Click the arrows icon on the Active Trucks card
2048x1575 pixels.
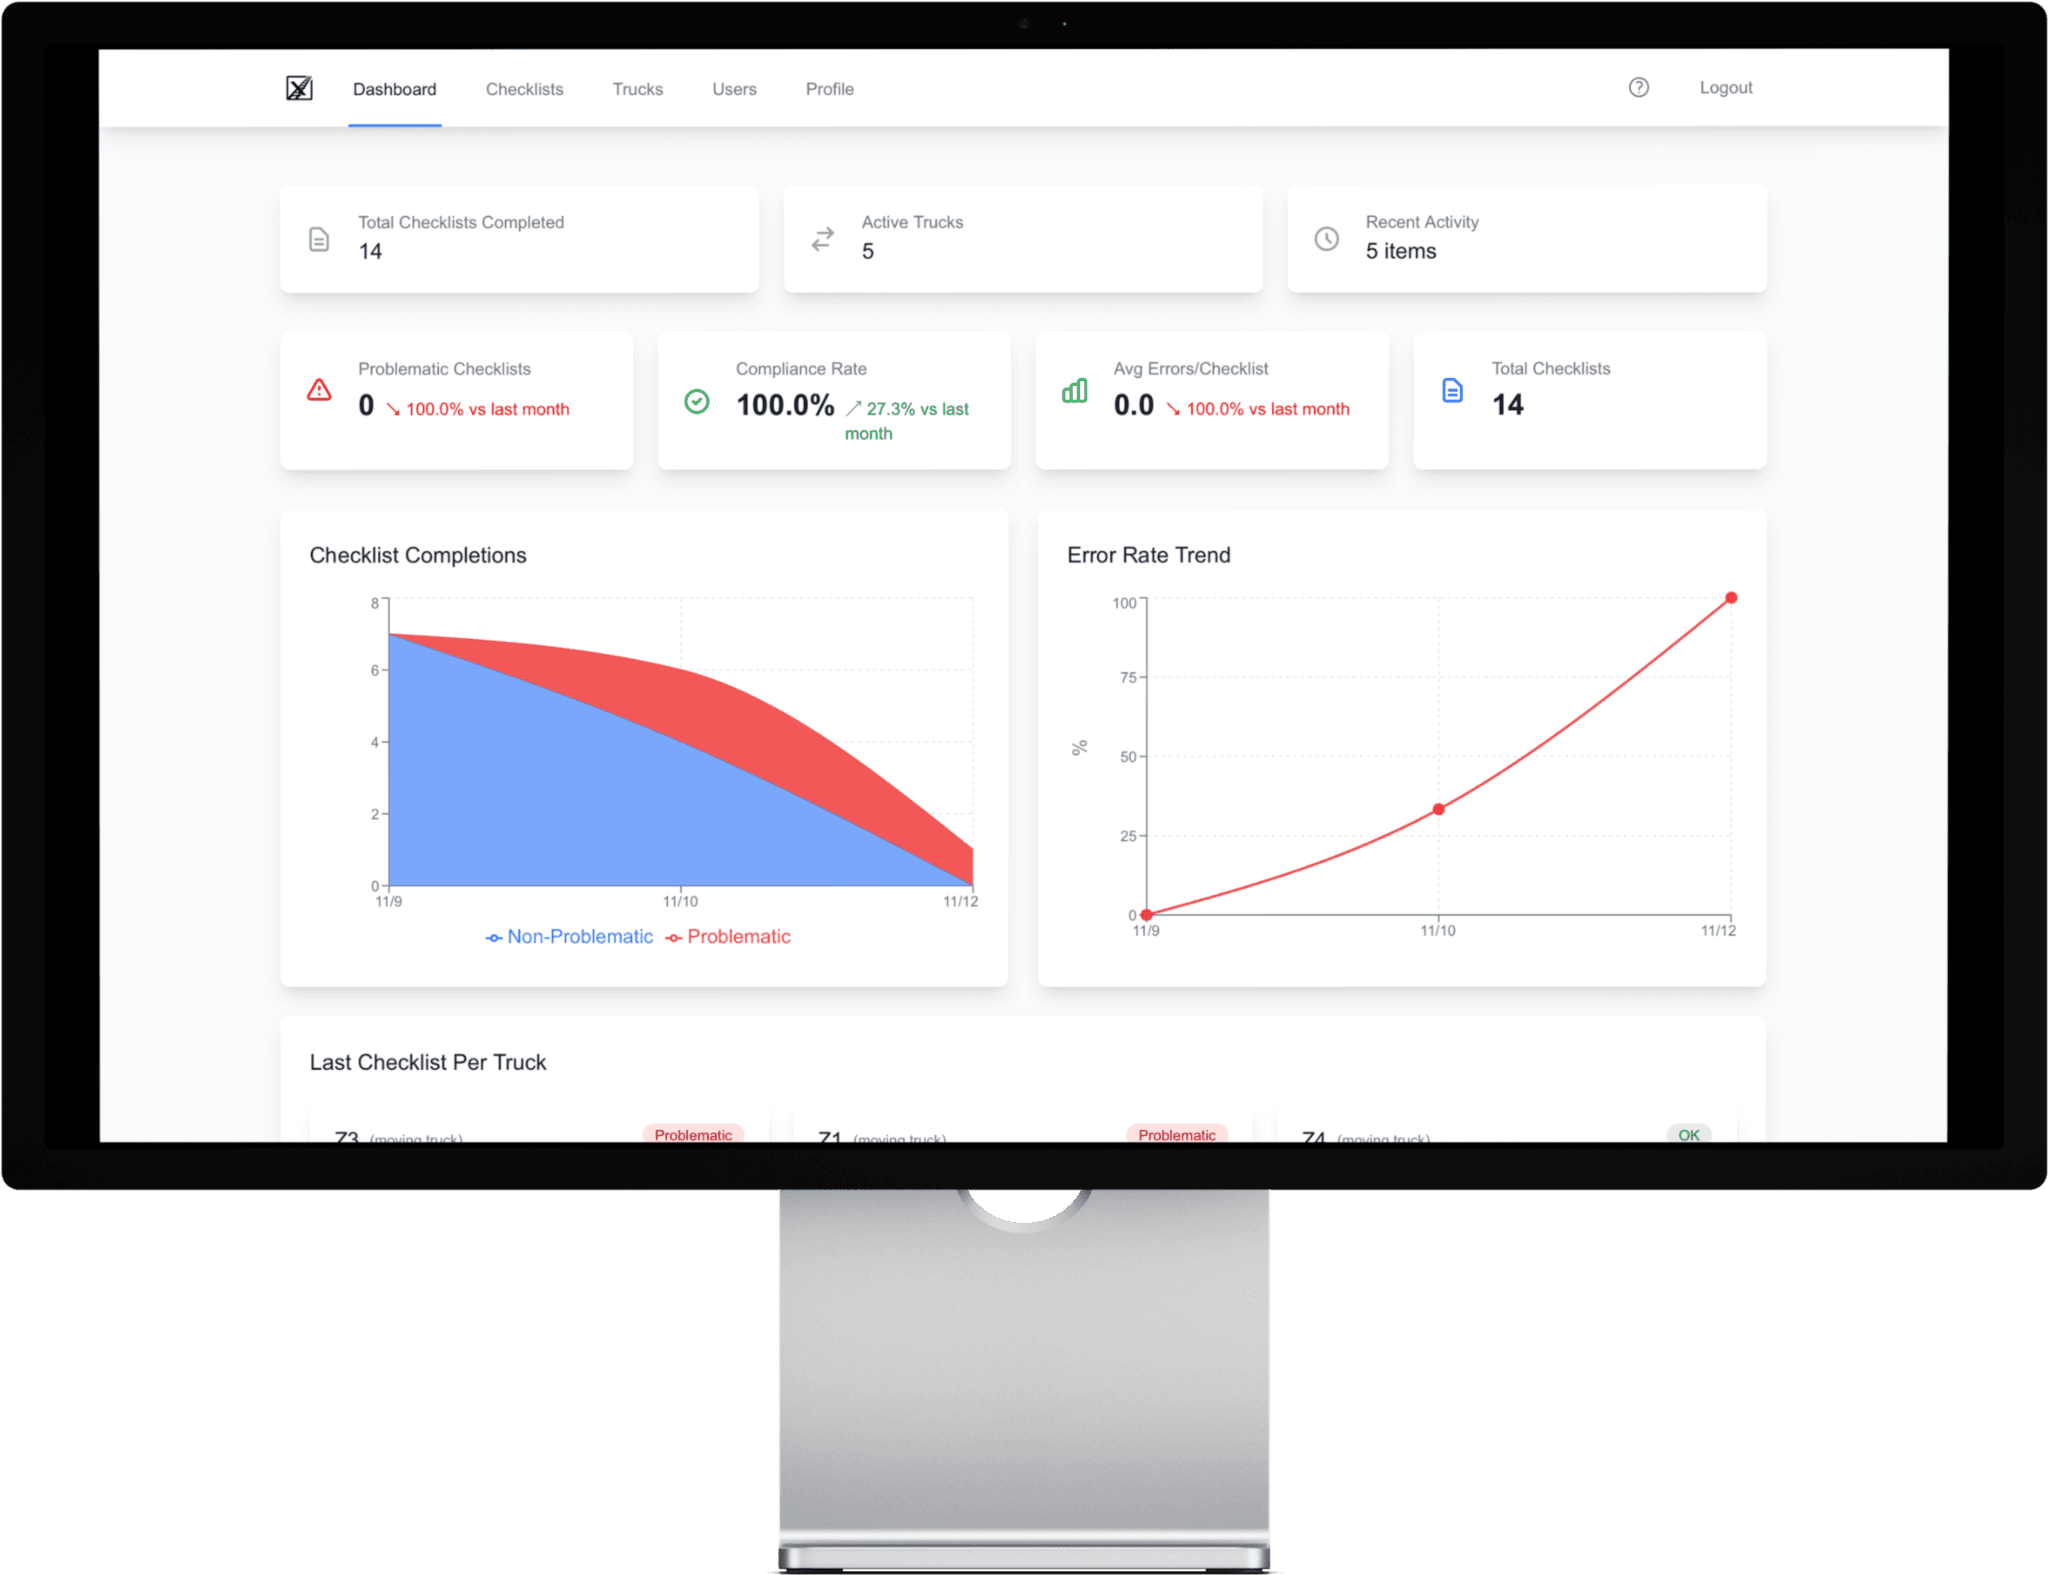(x=822, y=239)
